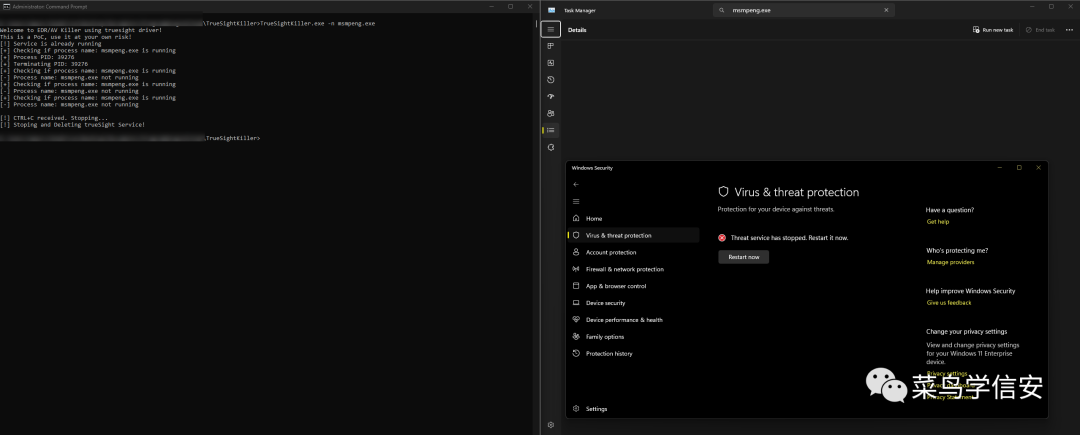Go back in Windows Security

point(576,184)
